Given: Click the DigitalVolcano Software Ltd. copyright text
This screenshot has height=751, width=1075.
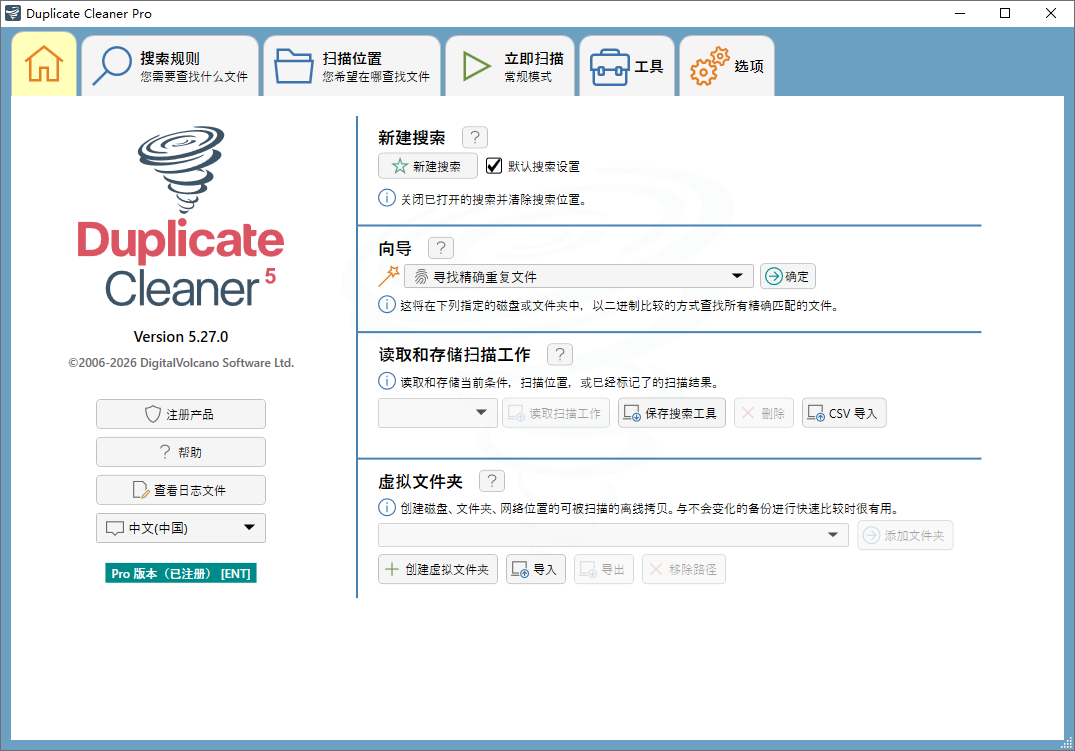Looking at the screenshot, I should (x=181, y=363).
